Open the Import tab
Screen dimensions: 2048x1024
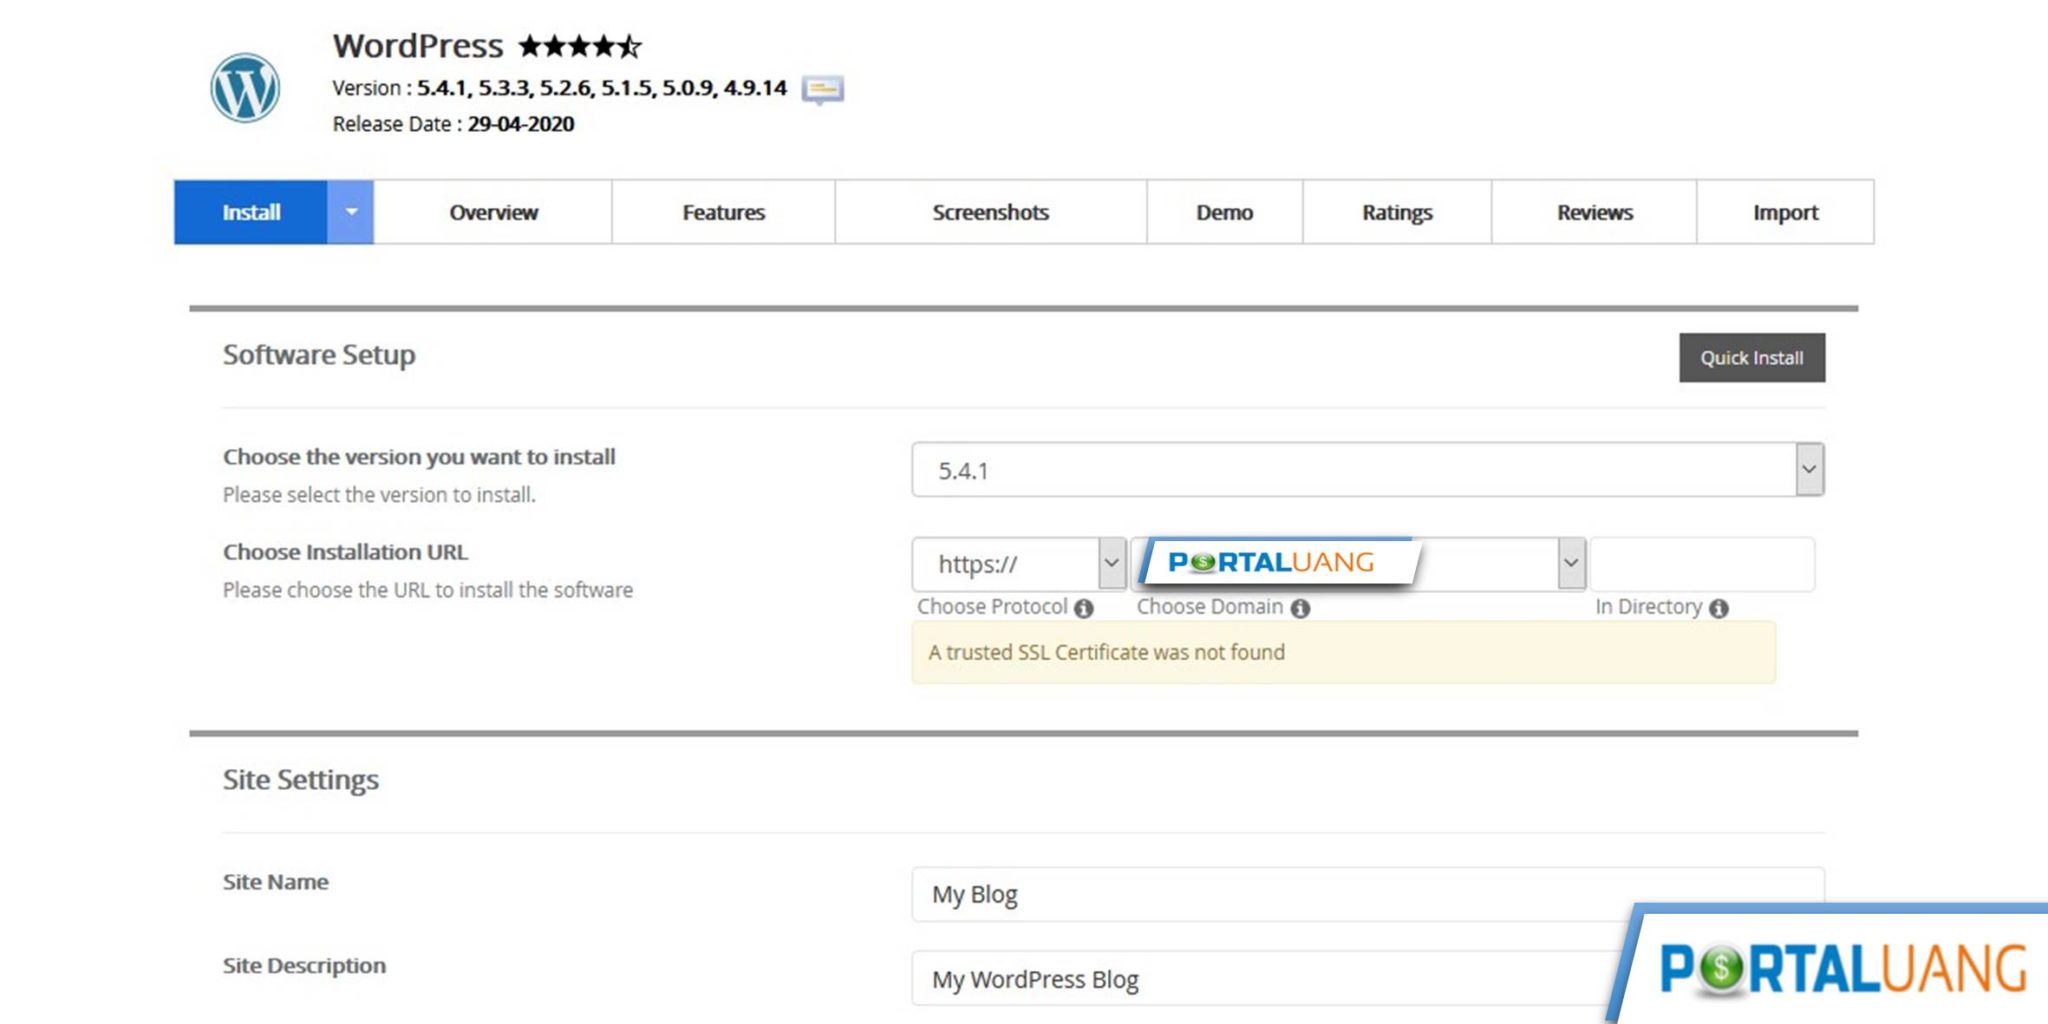point(1786,212)
